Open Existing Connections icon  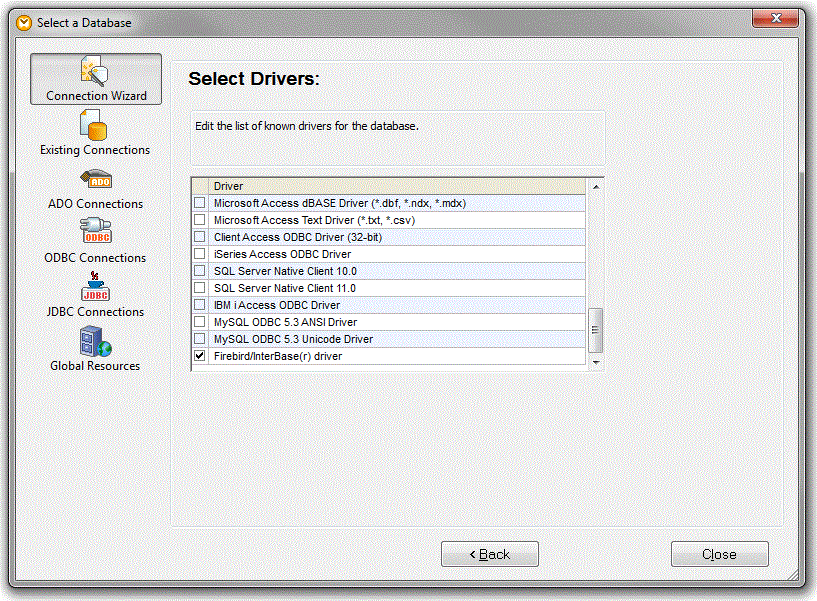pyautogui.click(x=93, y=125)
